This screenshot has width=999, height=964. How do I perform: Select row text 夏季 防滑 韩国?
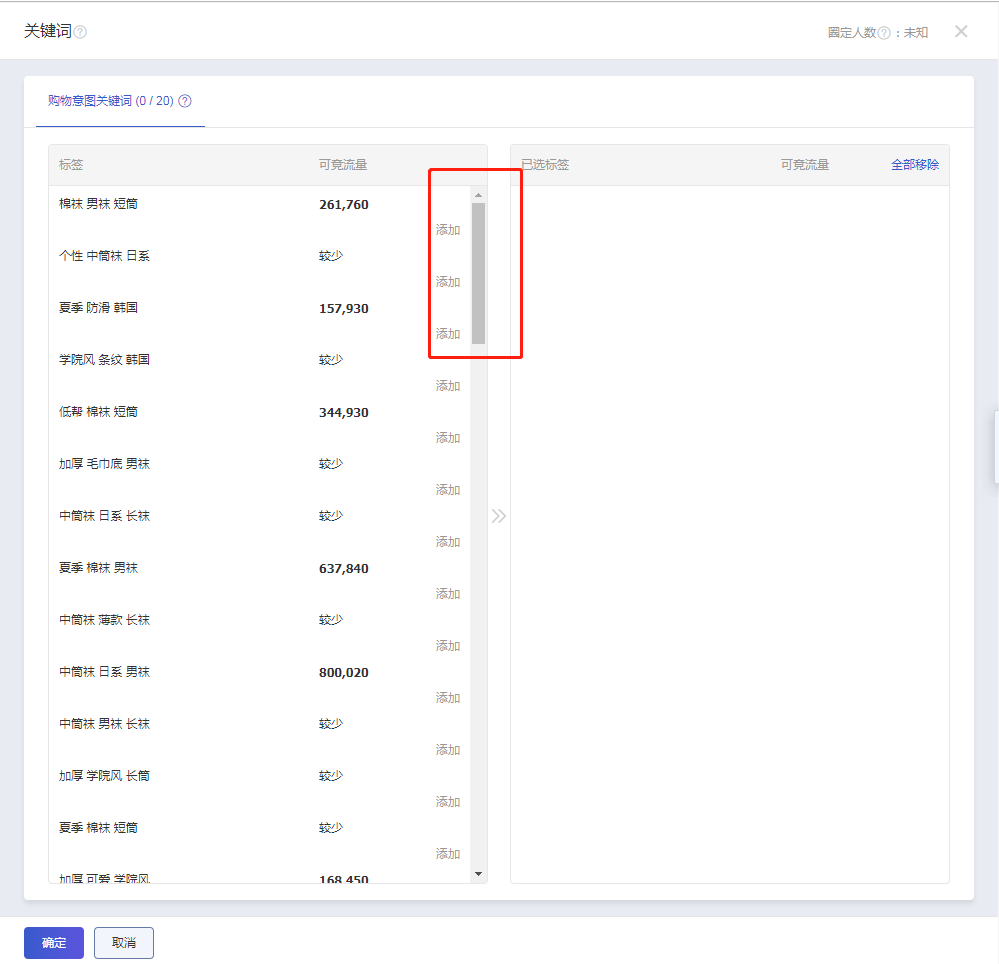pyautogui.click(x=98, y=308)
